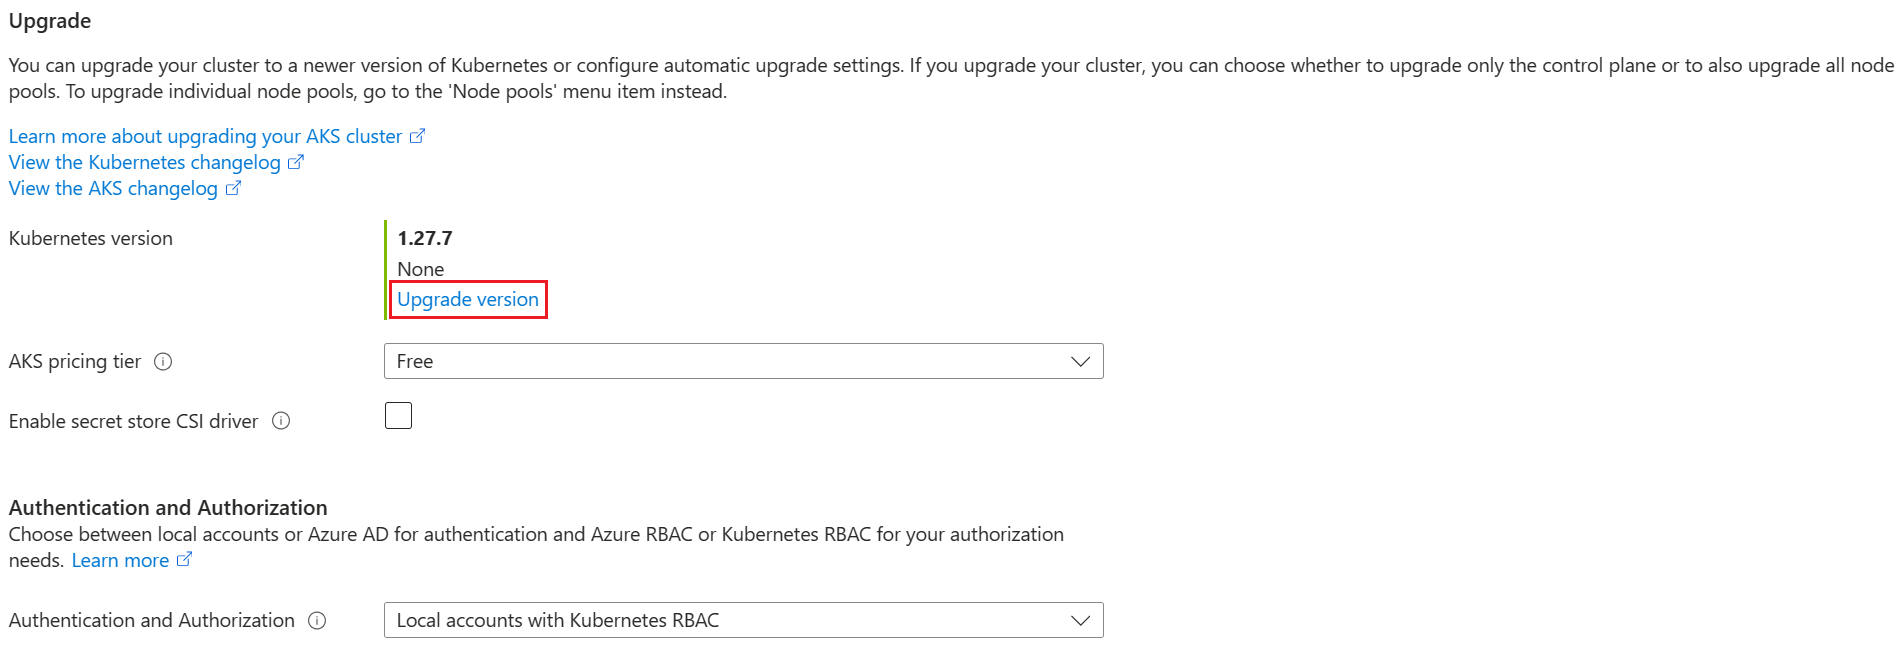Open the 'View the AKS changelog' link
Image resolution: width=1901 pixels, height=661 pixels.
[113, 188]
